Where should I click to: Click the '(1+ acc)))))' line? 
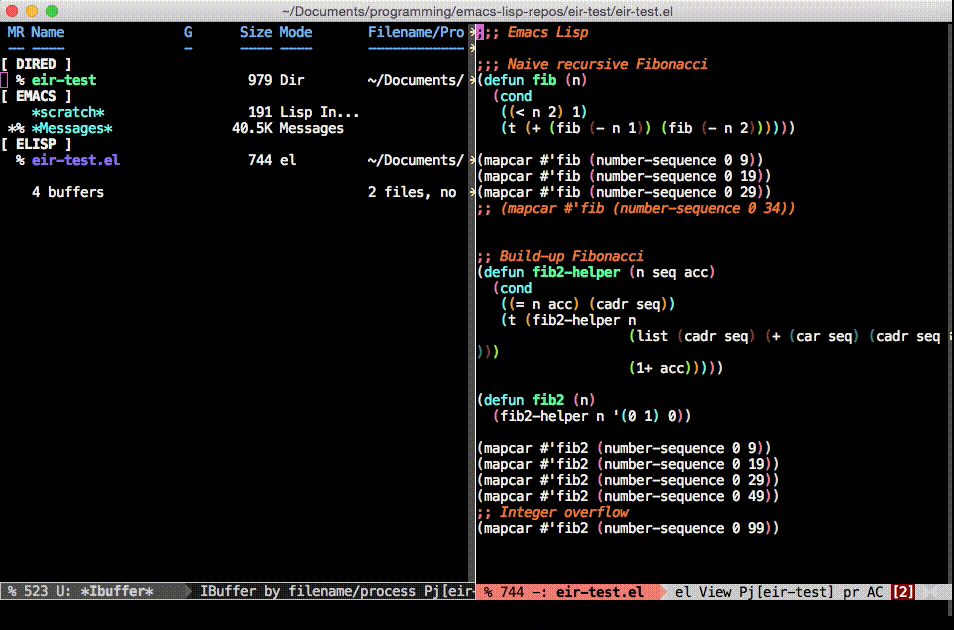click(676, 368)
